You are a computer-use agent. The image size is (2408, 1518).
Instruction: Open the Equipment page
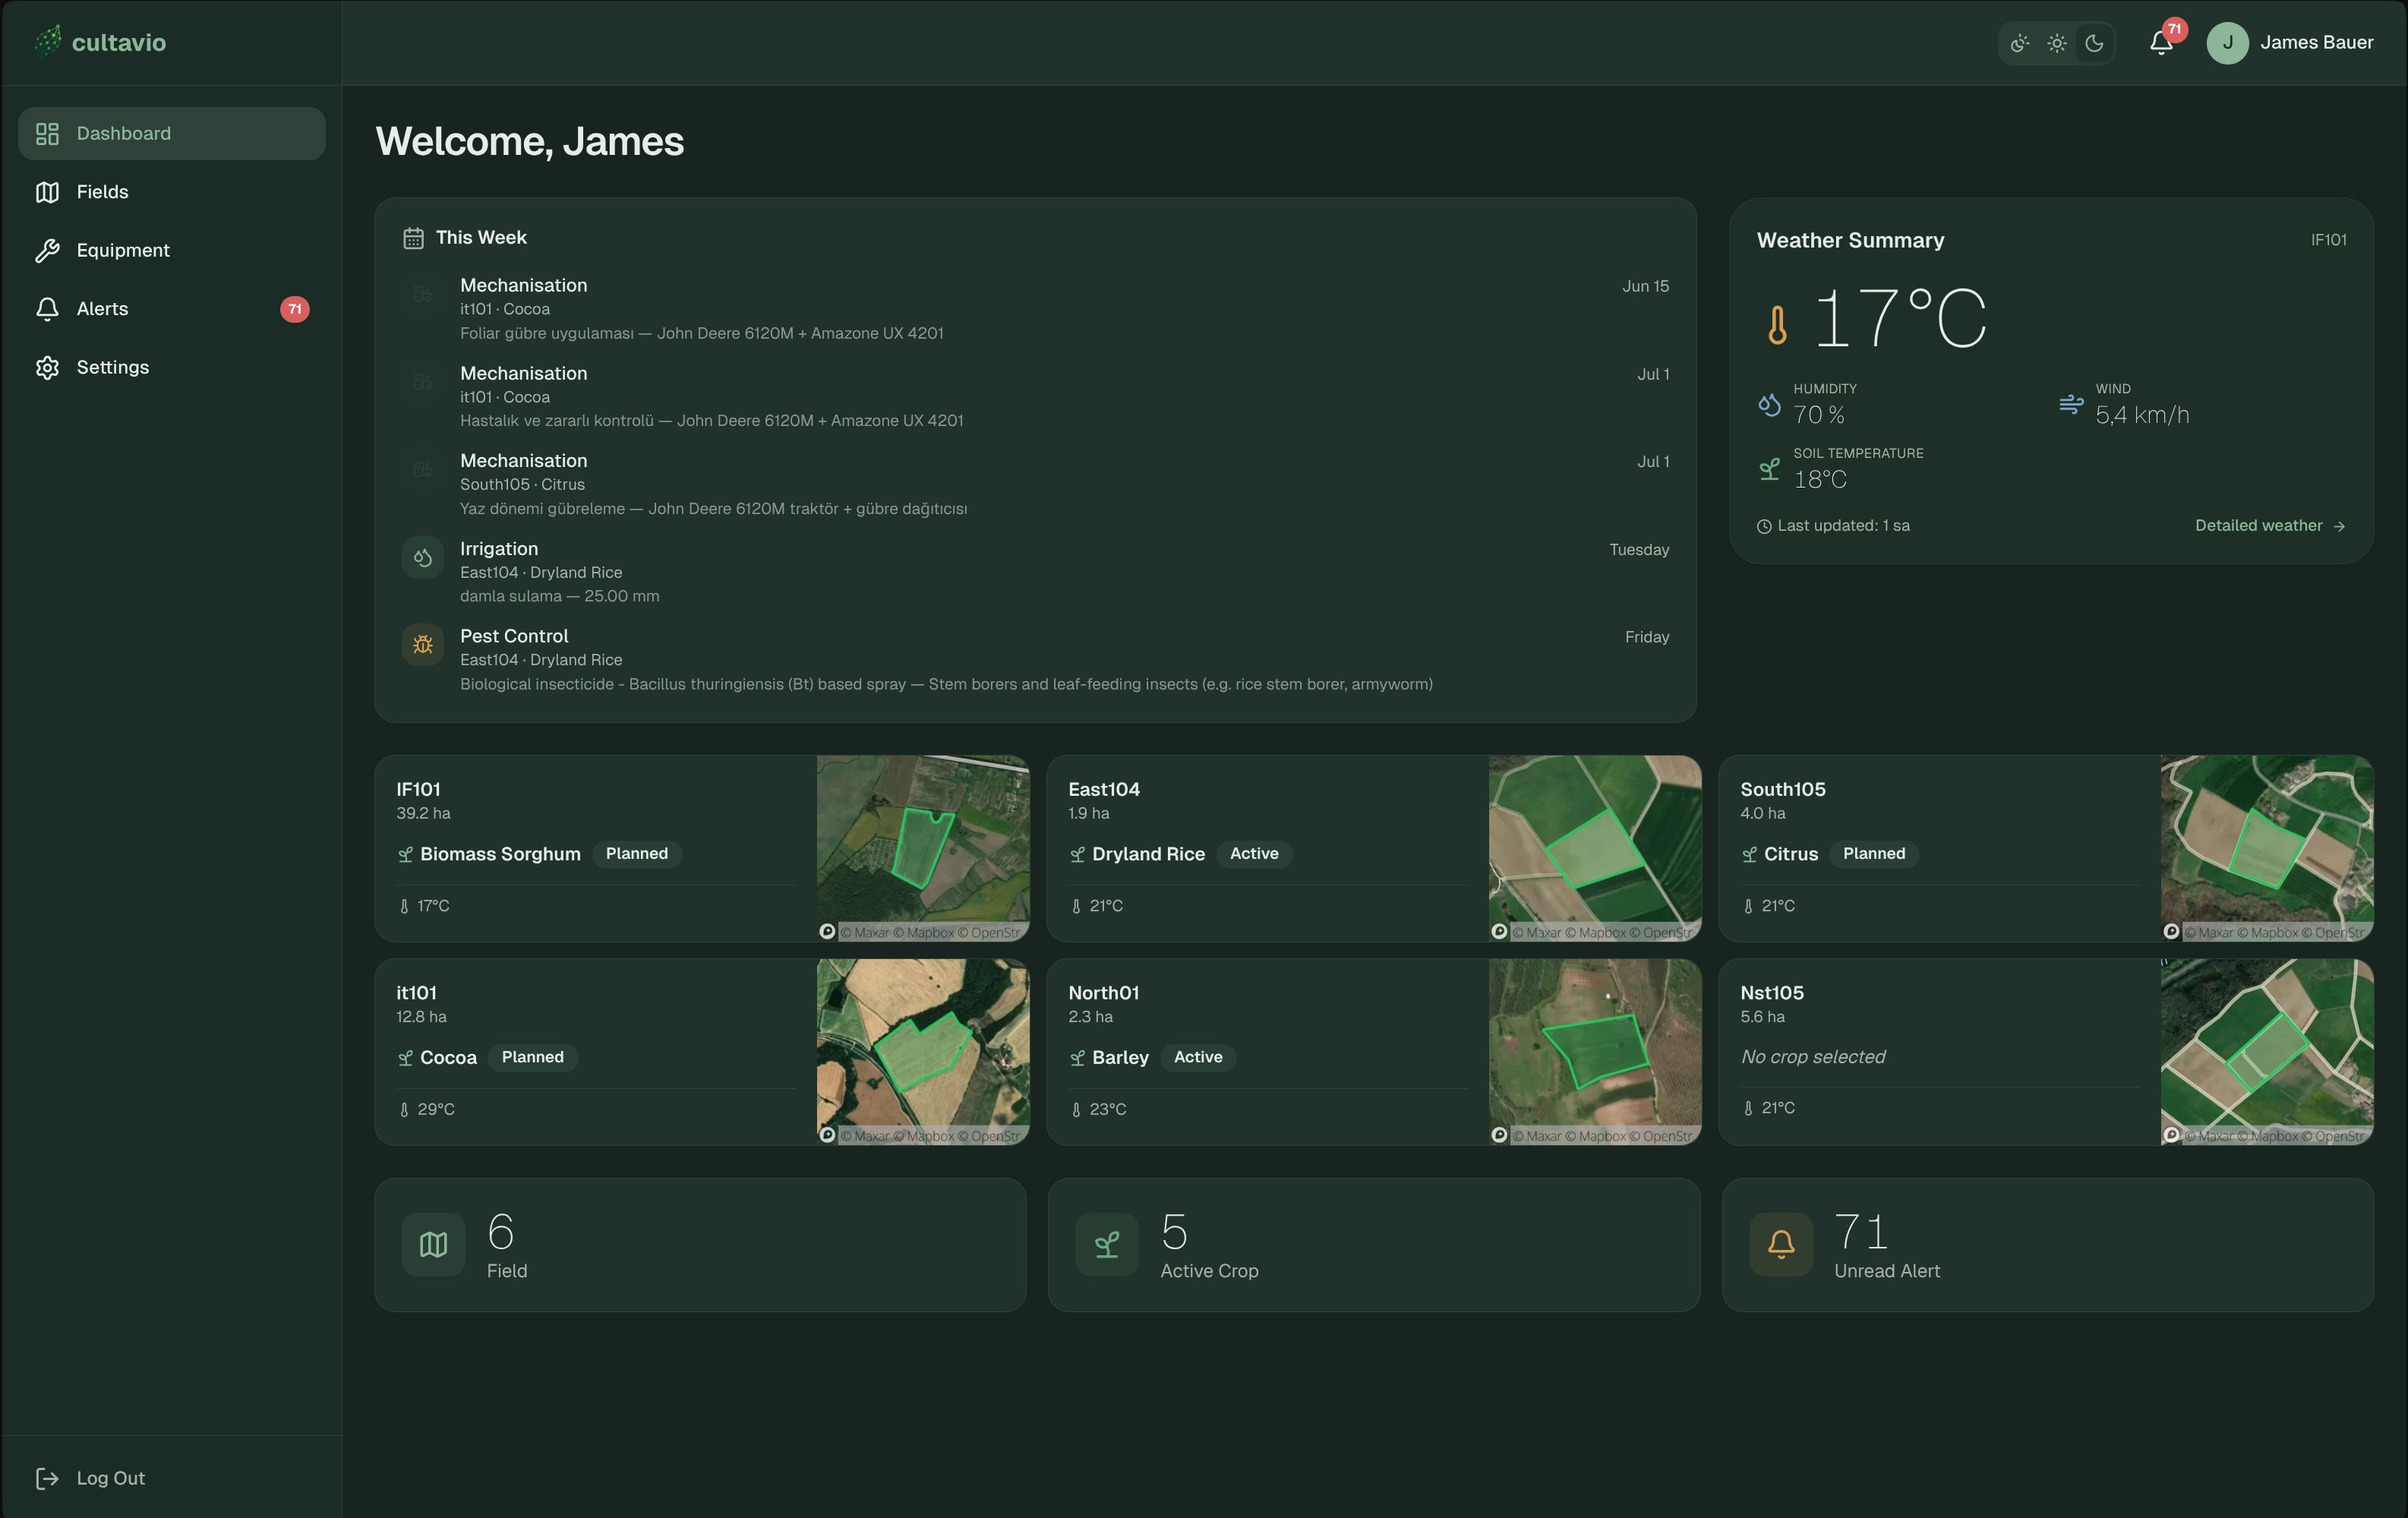pyautogui.click(x=172, y=250)
